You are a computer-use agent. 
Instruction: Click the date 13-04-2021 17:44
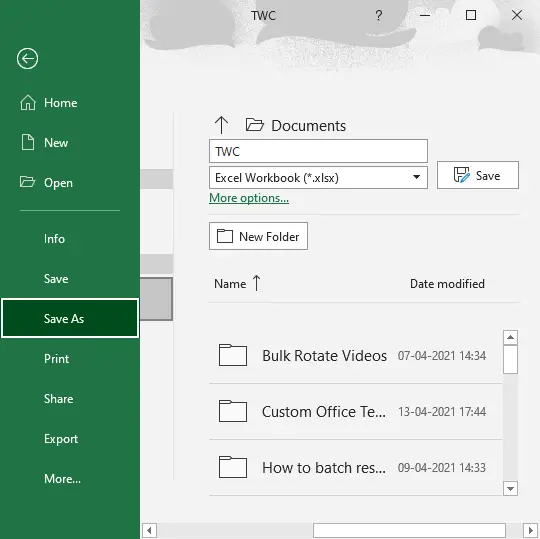tap(442, 412)
